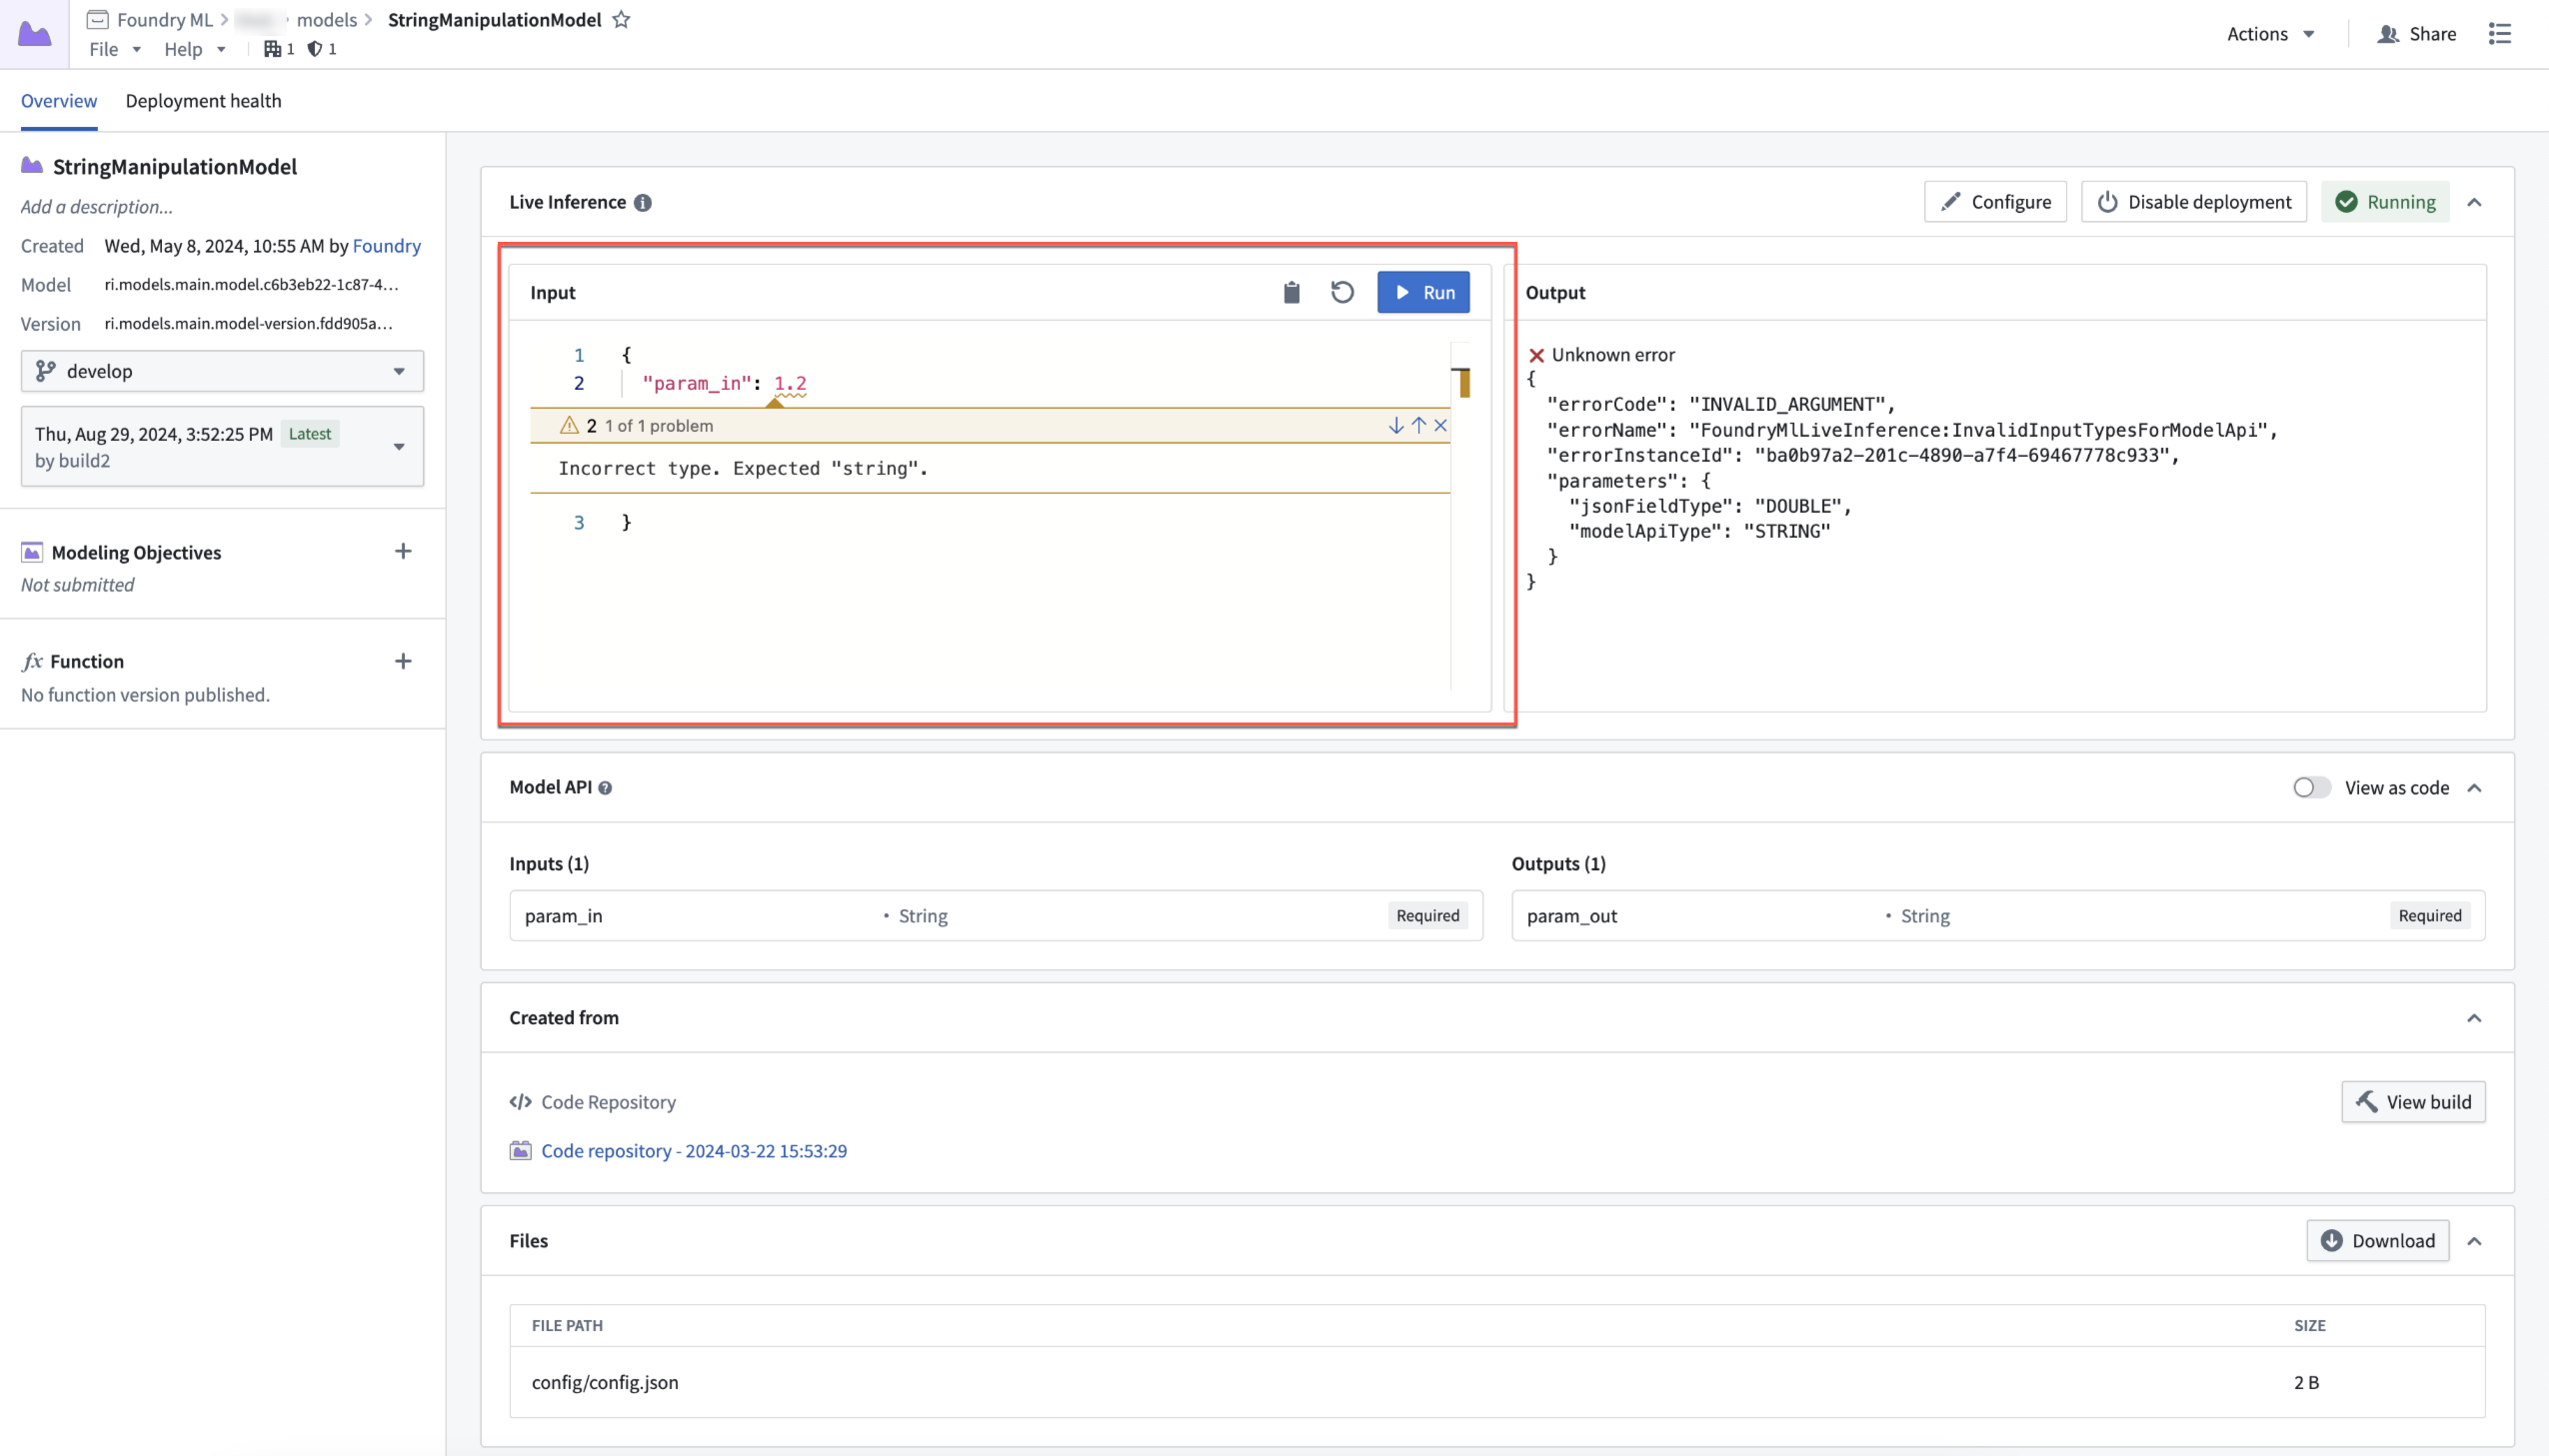
Task: Click the Modeling Objectives section icon
Action: click(x=32, y=553)
